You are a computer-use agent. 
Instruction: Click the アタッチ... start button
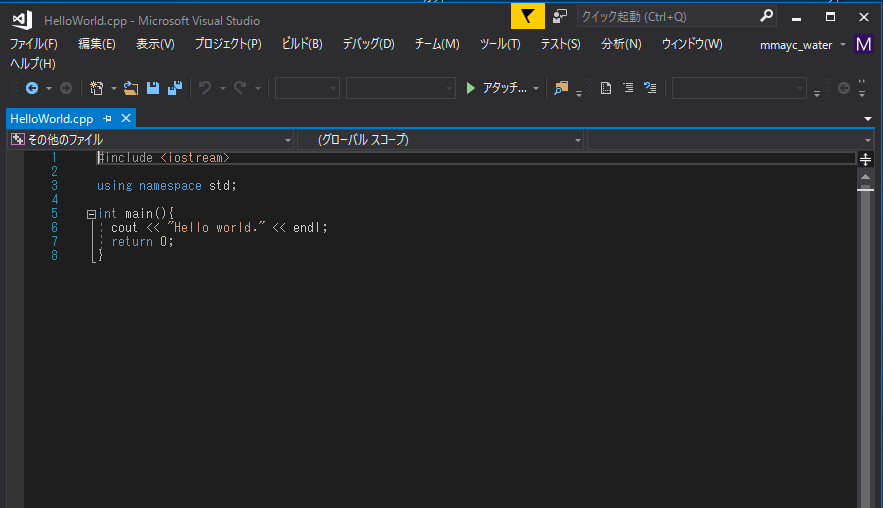click(x=497, y=88)
